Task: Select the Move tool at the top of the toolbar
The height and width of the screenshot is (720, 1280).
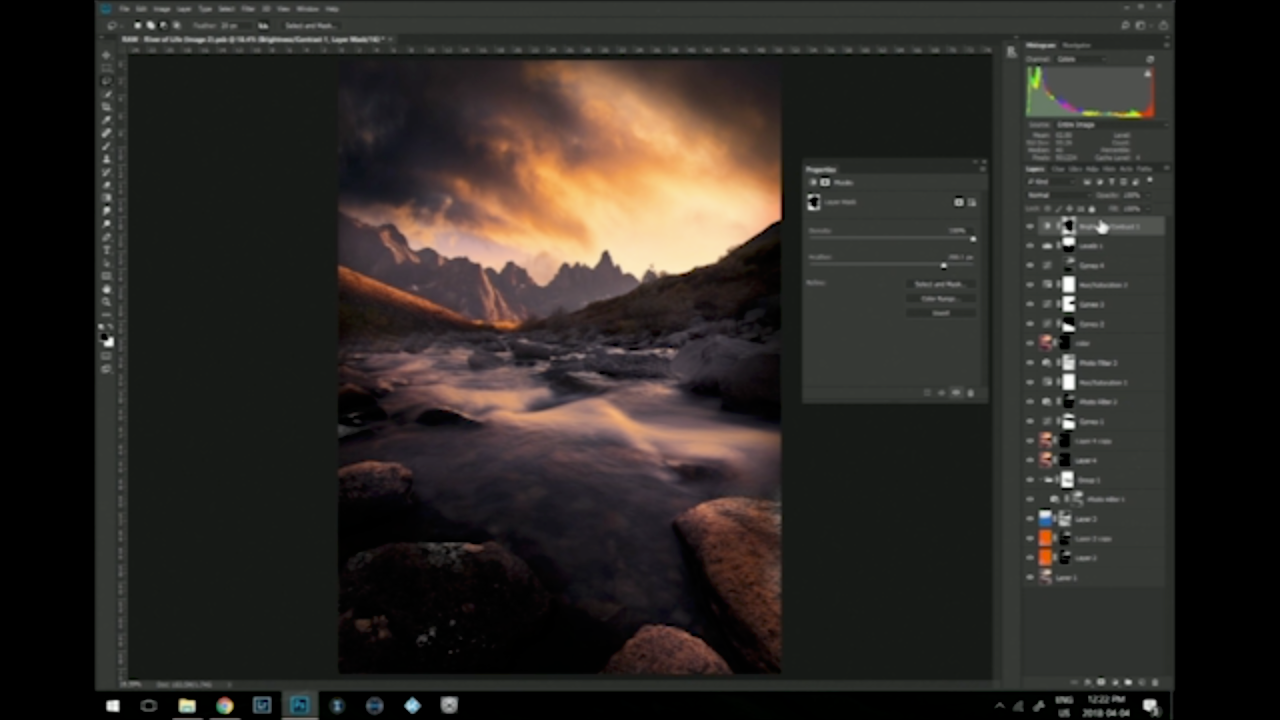Action: [107, 55]
